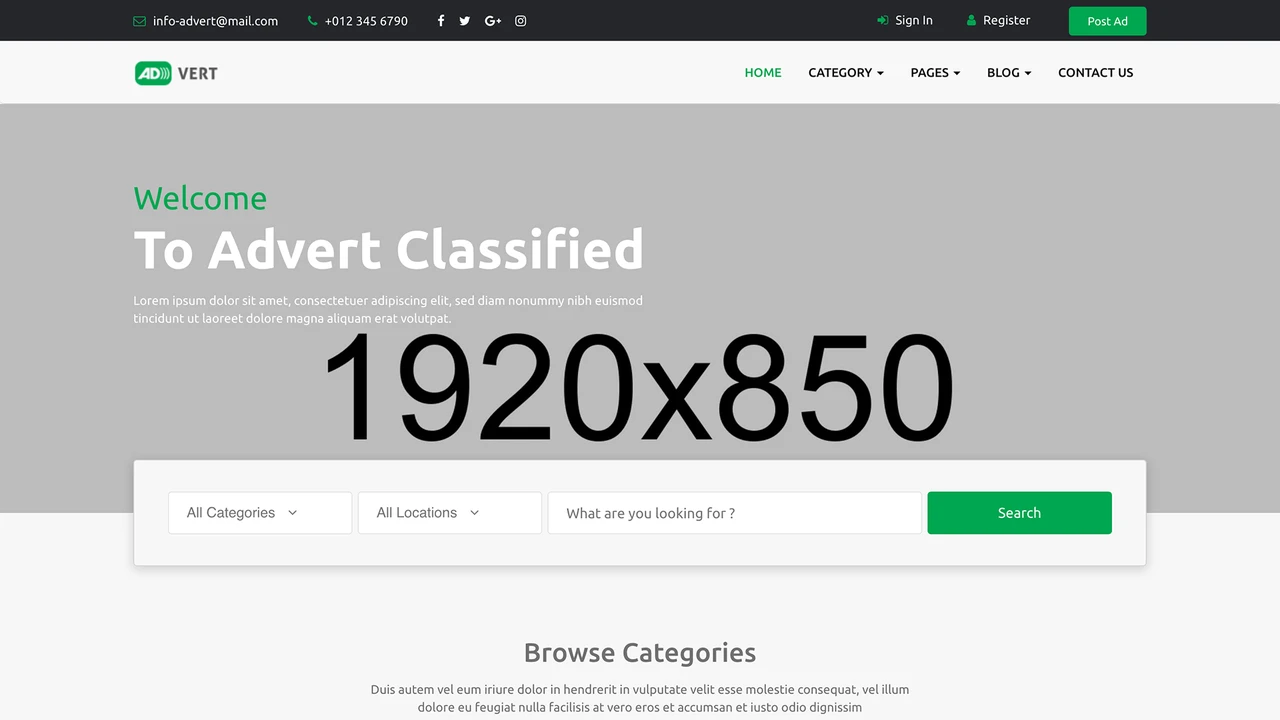Click the +012 345 6790 phone number
1280x720 pixels.
tap(366, 21)
